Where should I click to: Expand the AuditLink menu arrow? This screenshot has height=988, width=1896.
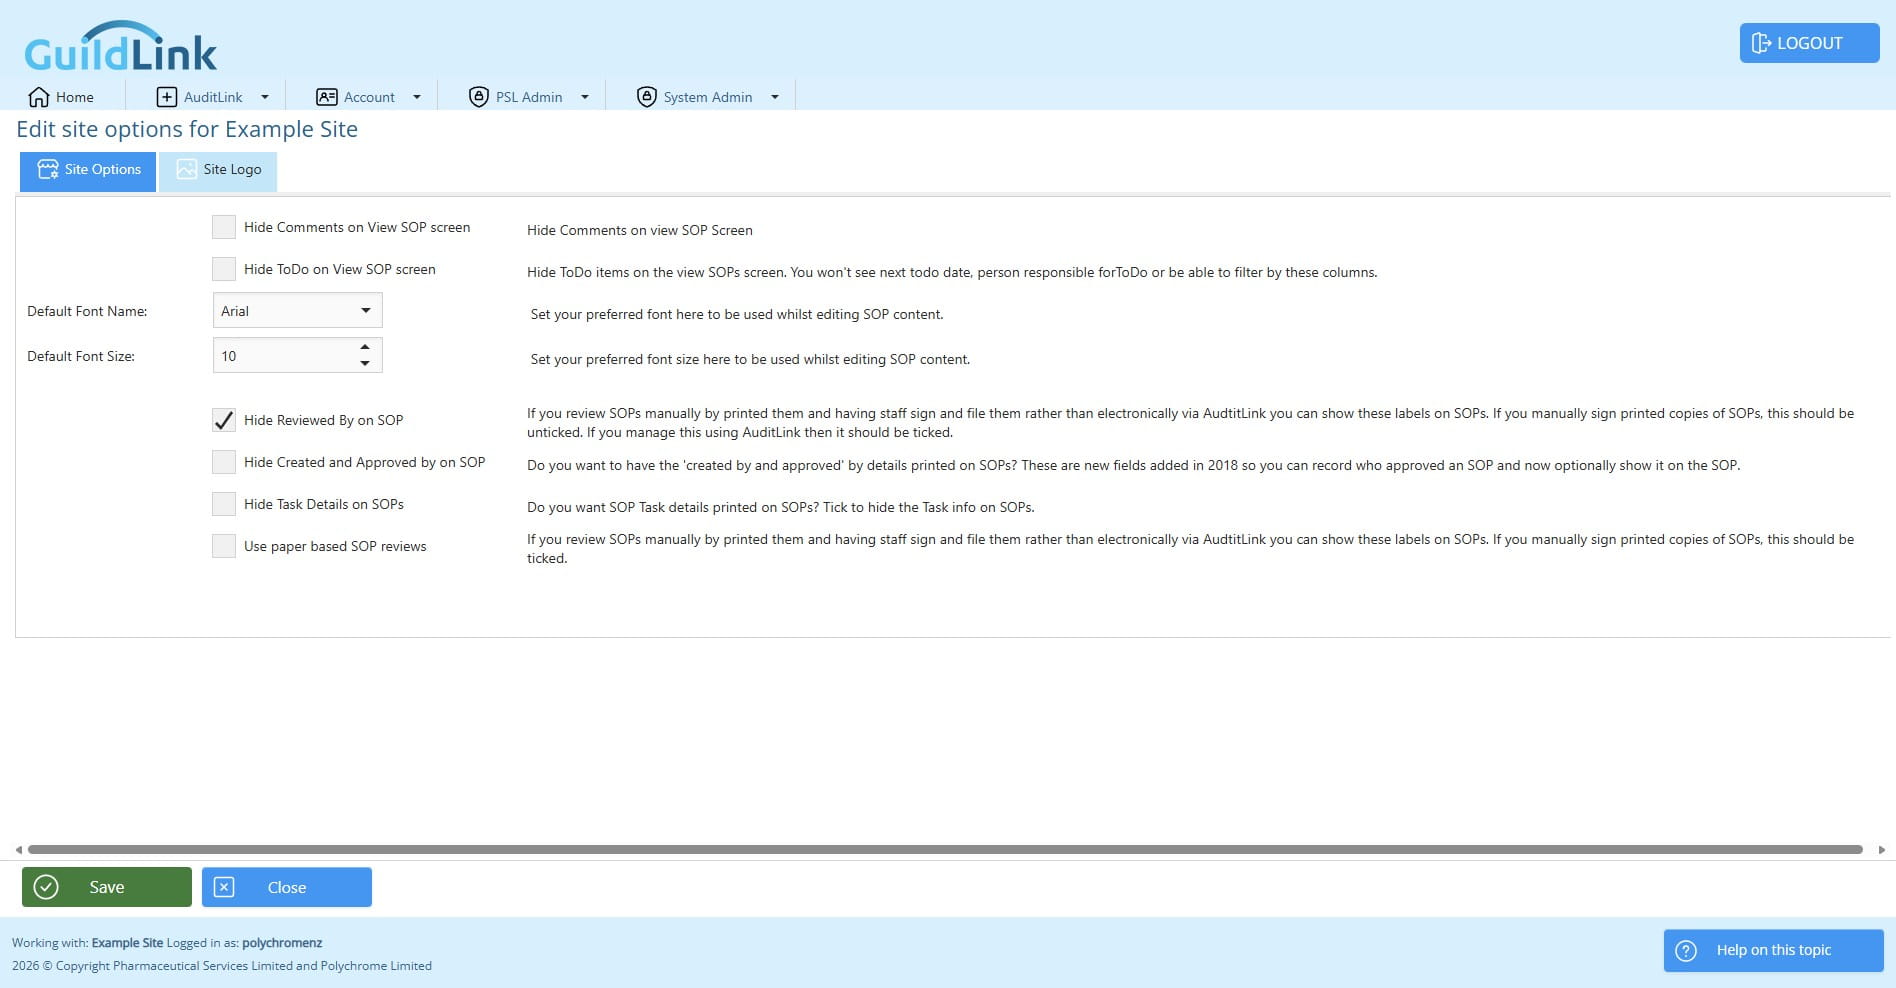click(265, 97)
